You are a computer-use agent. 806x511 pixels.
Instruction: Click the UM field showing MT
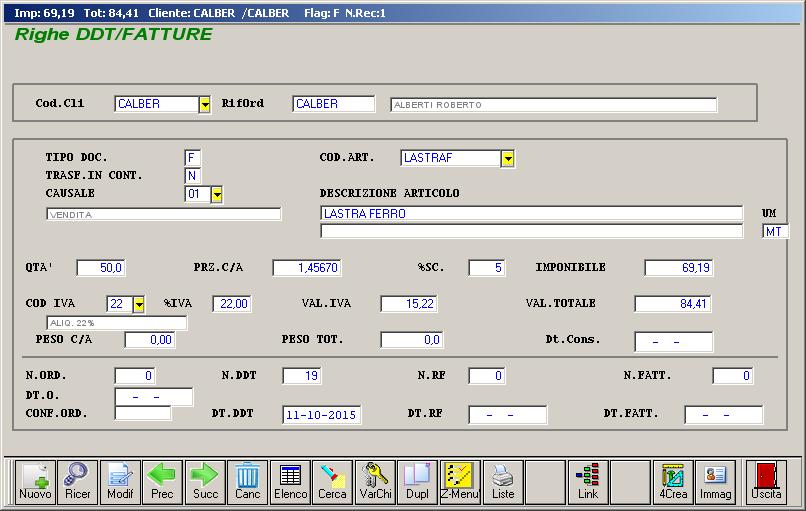775,231
